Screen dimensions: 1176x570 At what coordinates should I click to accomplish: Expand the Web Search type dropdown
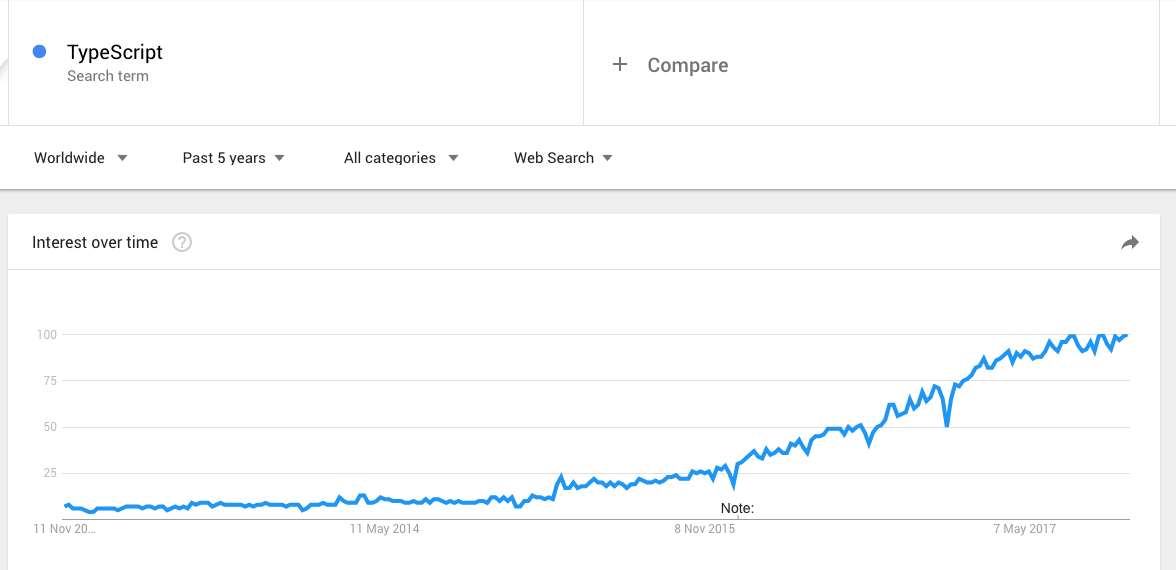pos(562,158)
